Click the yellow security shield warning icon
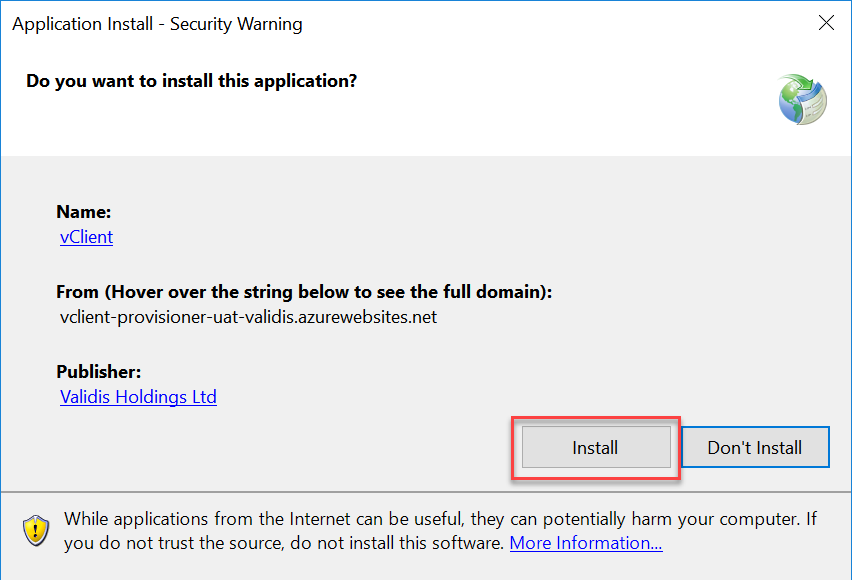852x580 pixels. click(36, 530)
